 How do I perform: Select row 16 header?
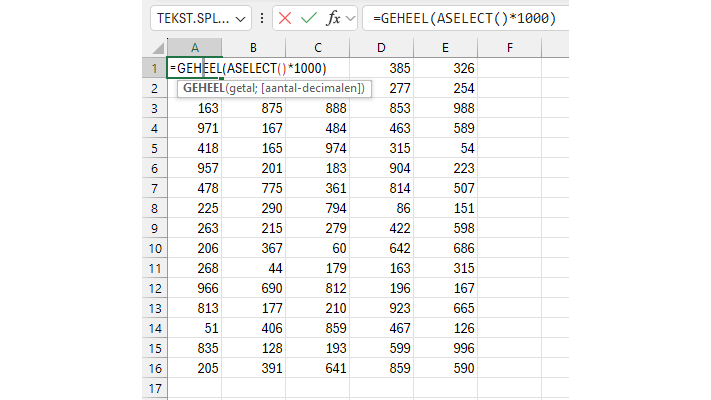[155, 368]
